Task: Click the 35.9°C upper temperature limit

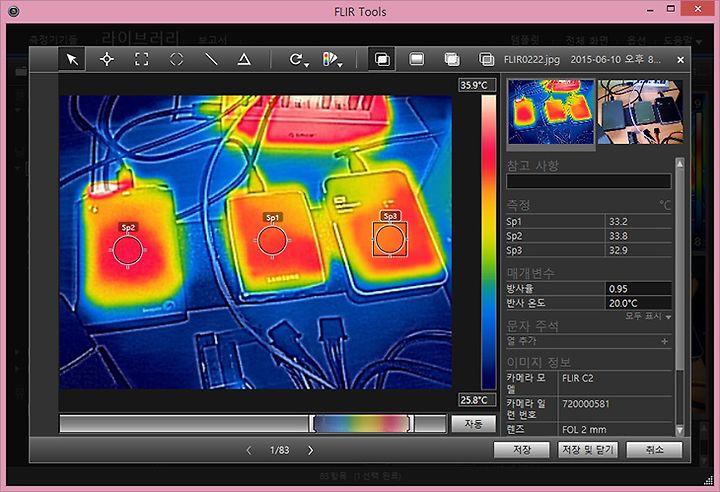Action: [477, 85]
